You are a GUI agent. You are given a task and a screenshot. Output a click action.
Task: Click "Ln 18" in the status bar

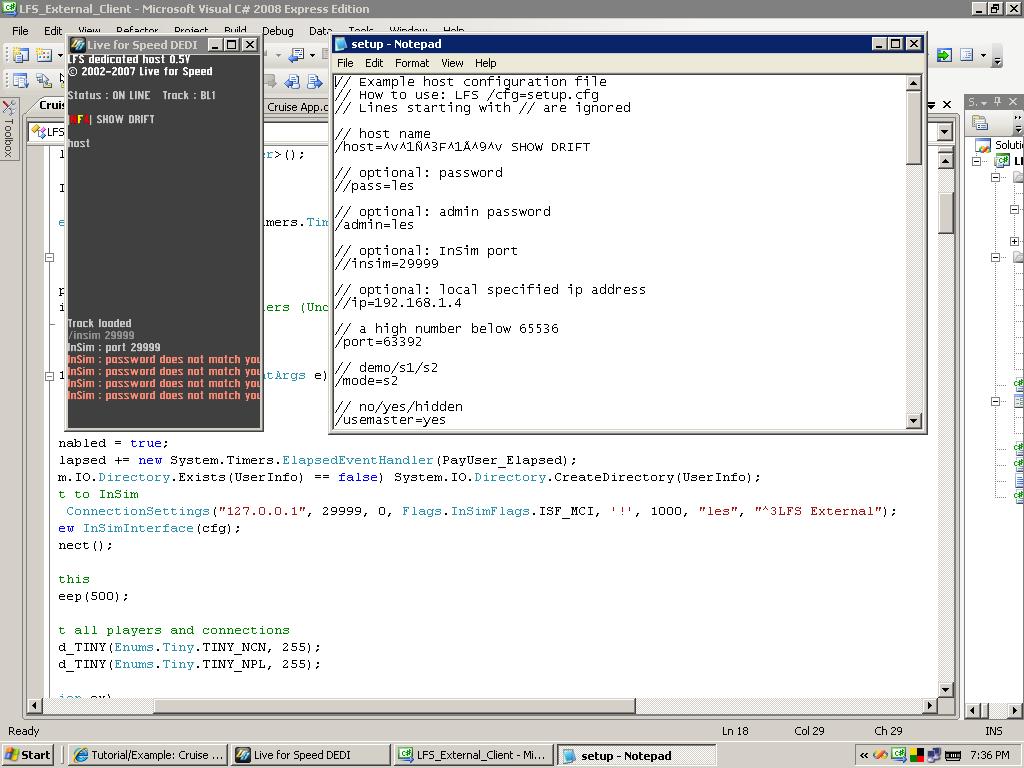click(x=735, y=731)
